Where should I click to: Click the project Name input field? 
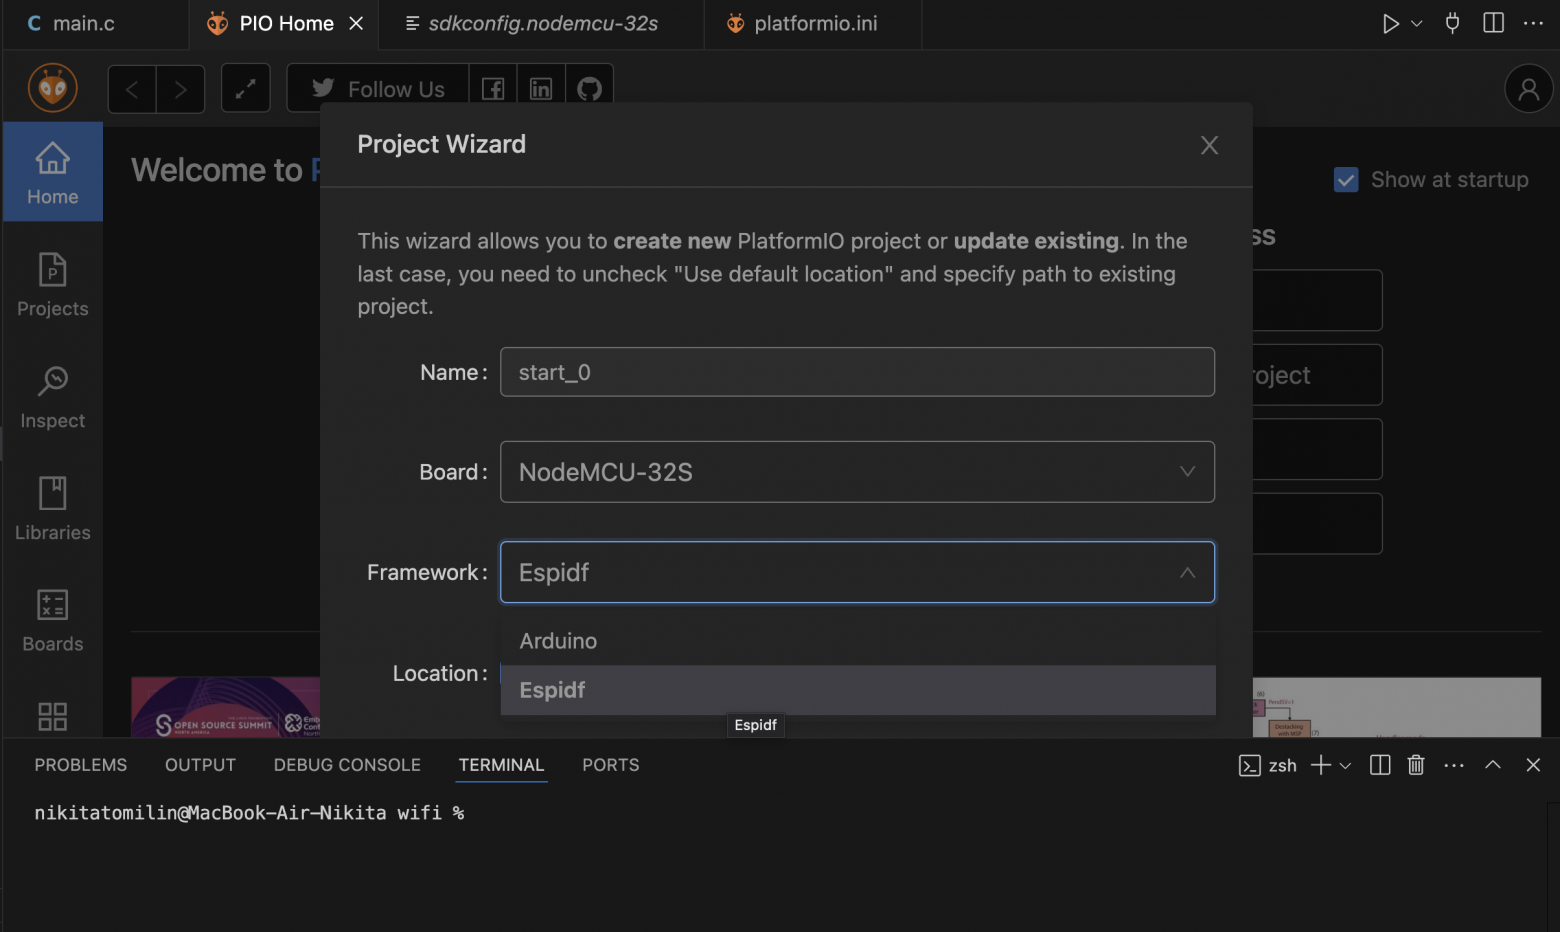[857, 372]
